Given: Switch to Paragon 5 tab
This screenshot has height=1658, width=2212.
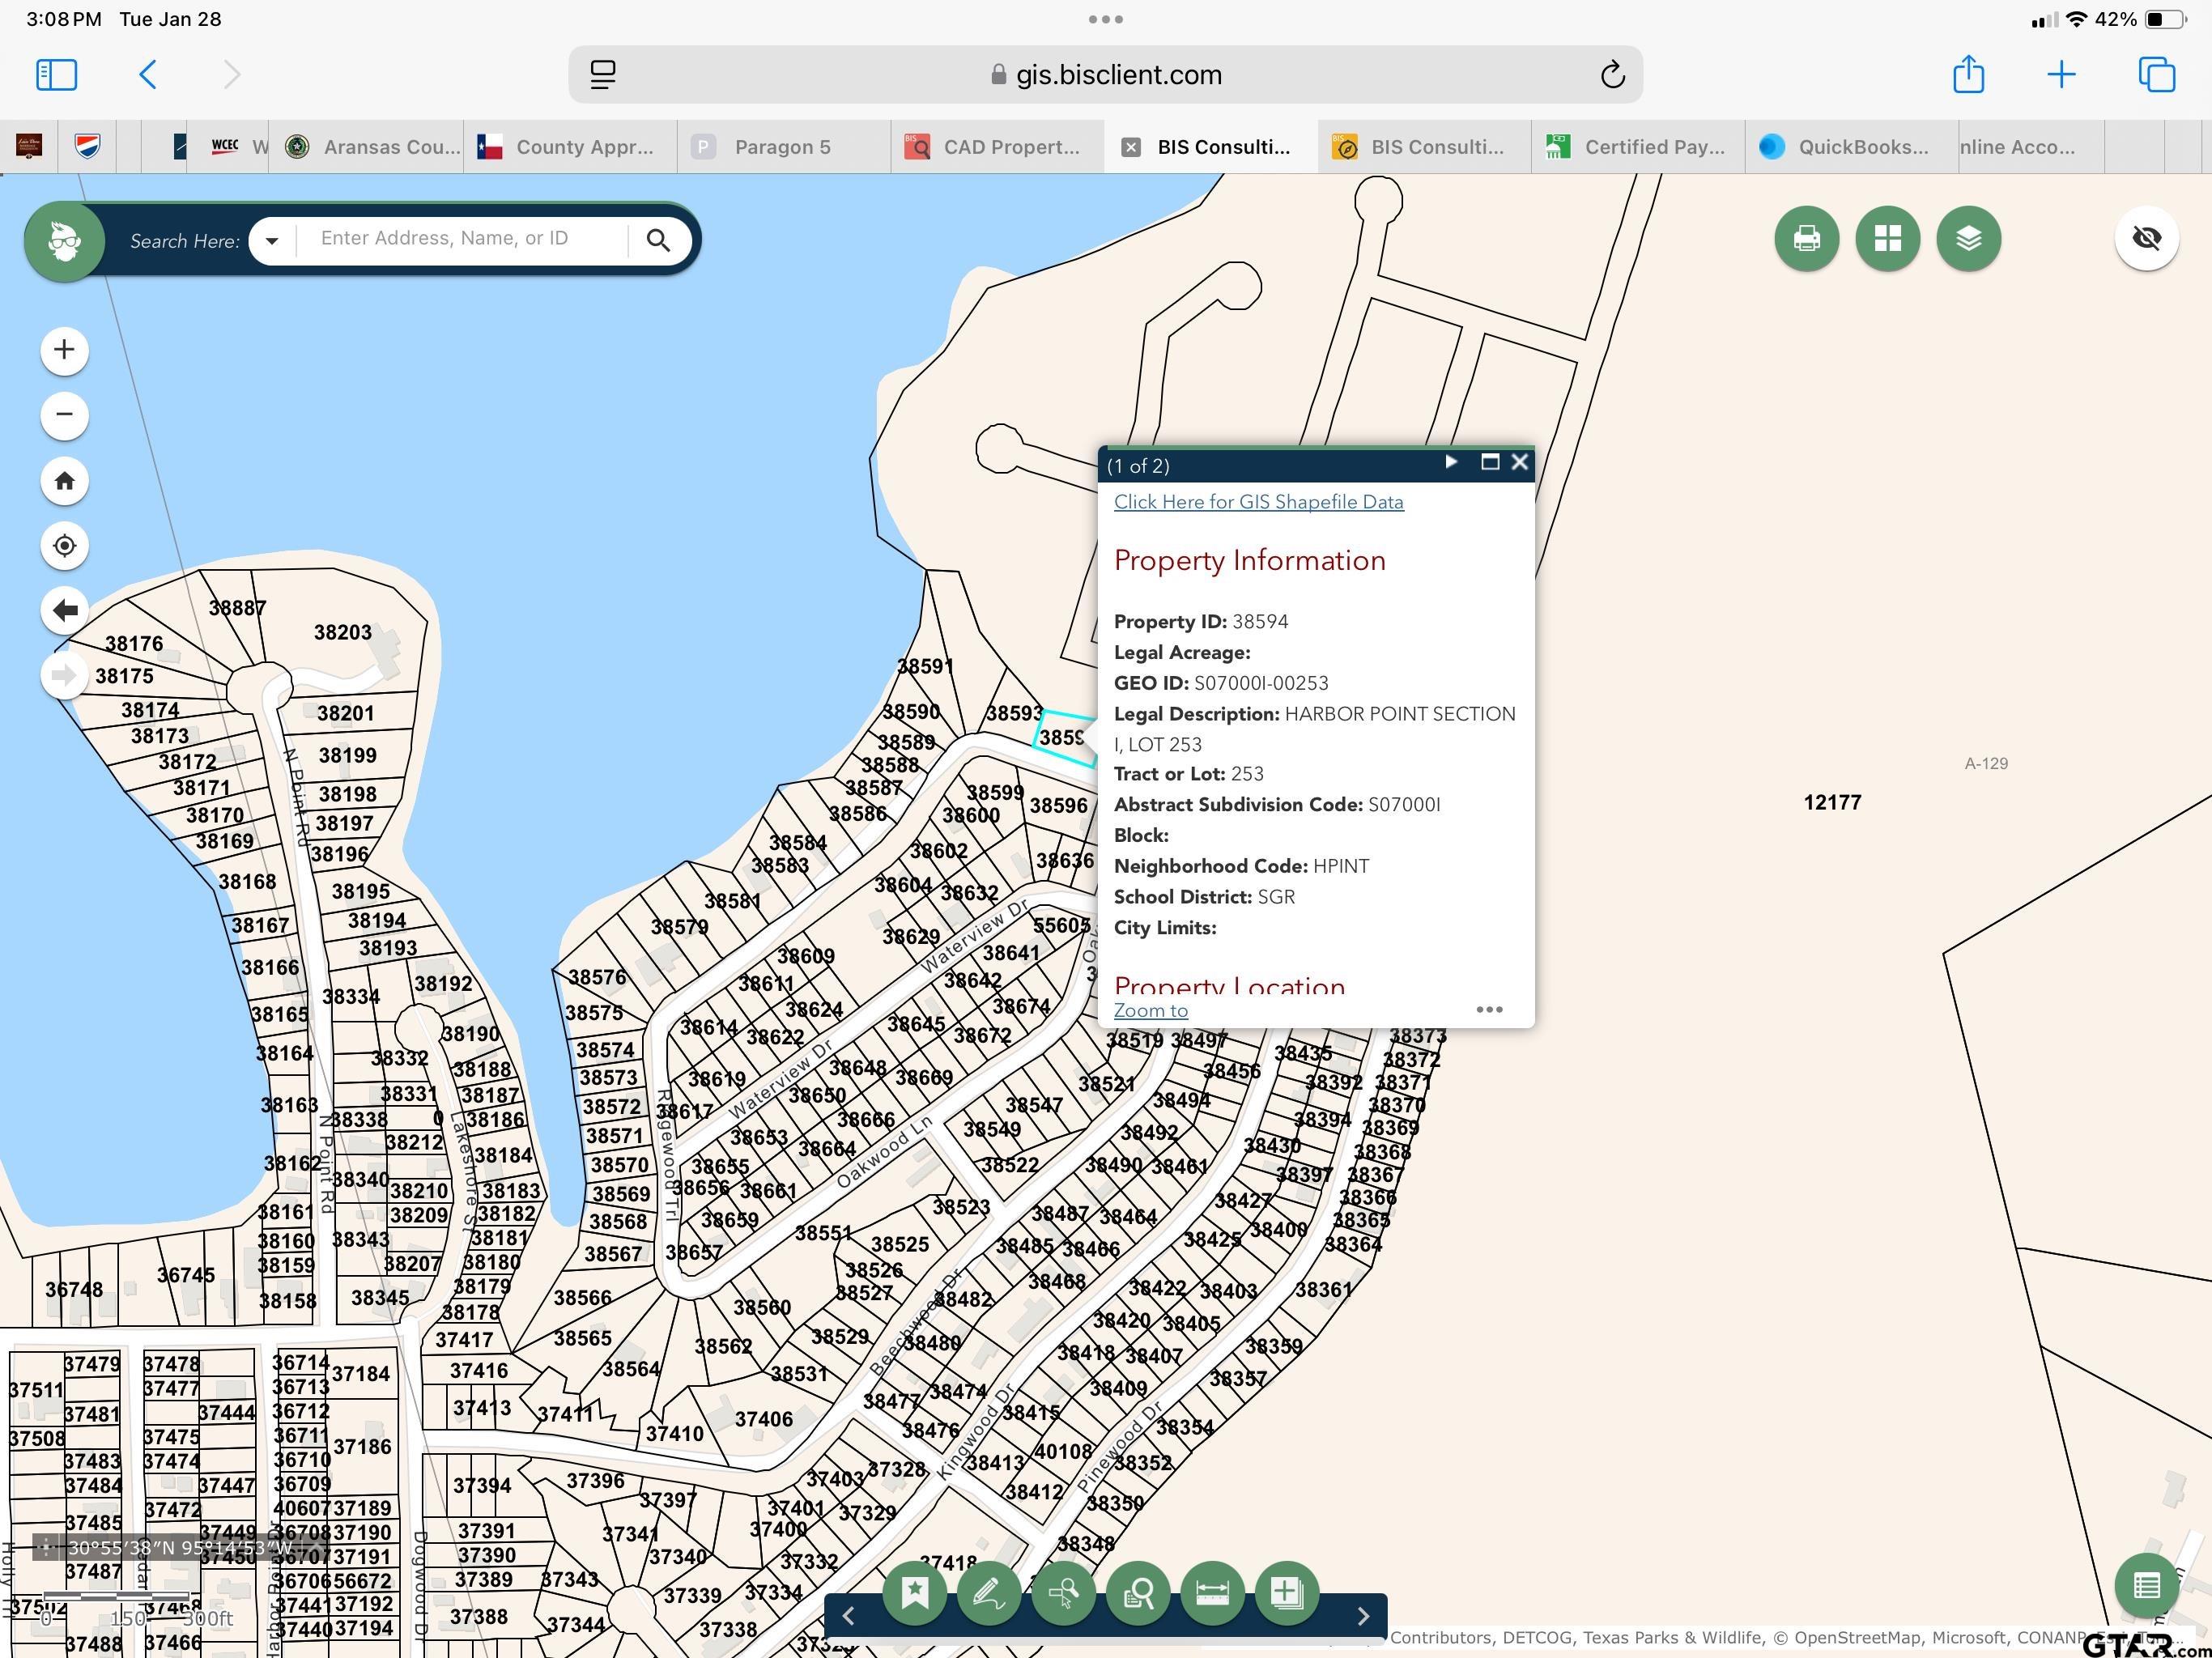Looking at the screenshot, I should tap(784, 147).
